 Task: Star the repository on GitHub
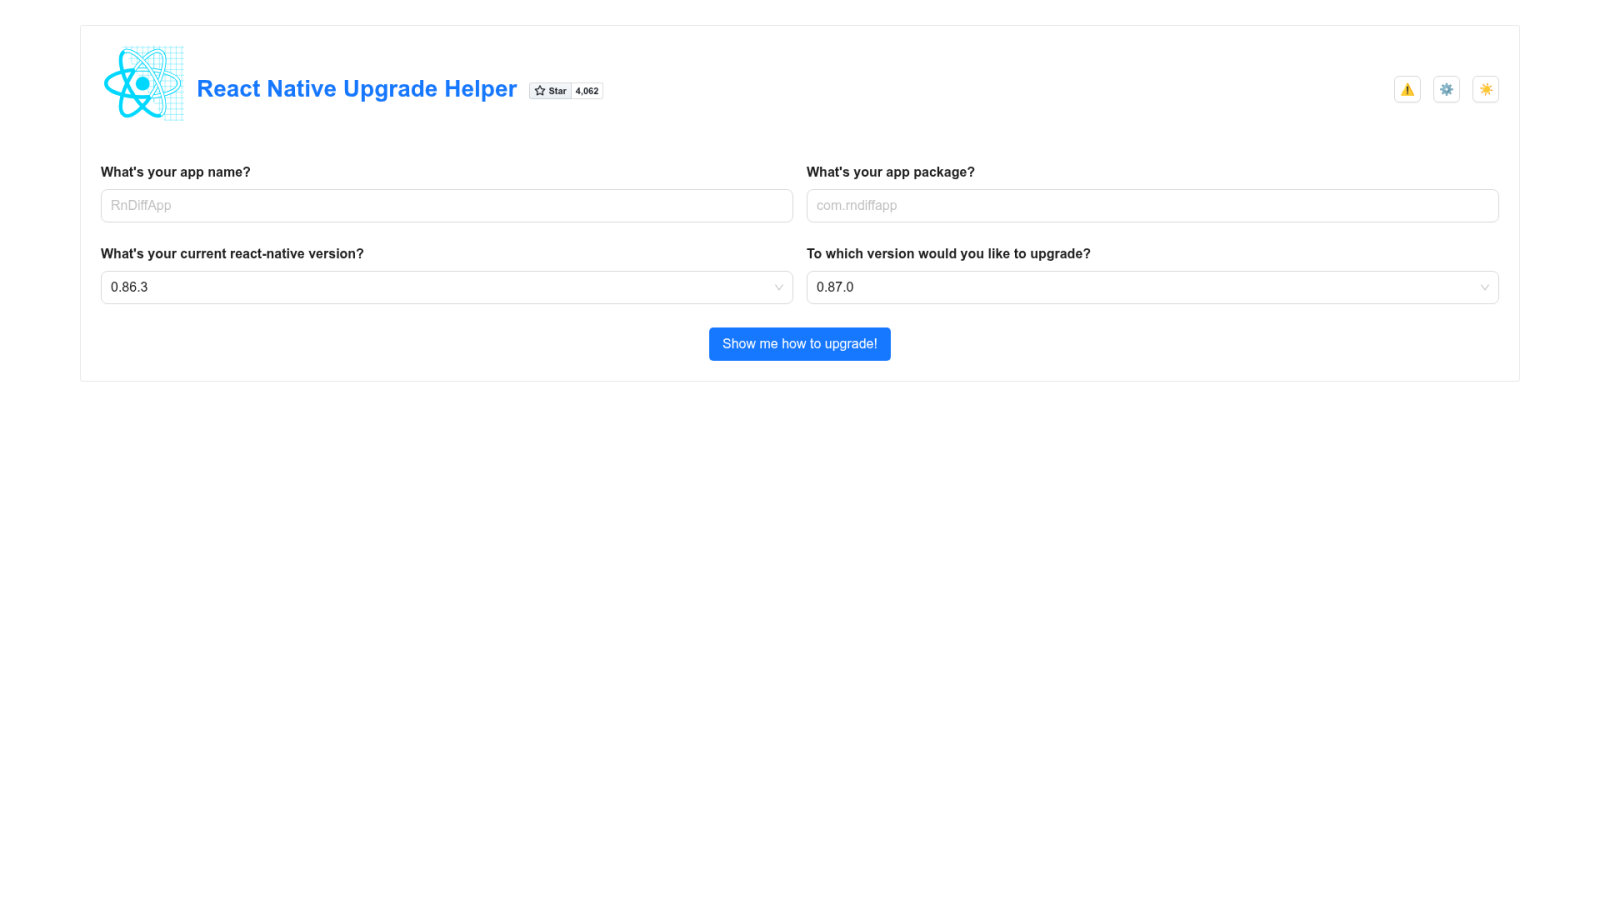pos(550,91)
